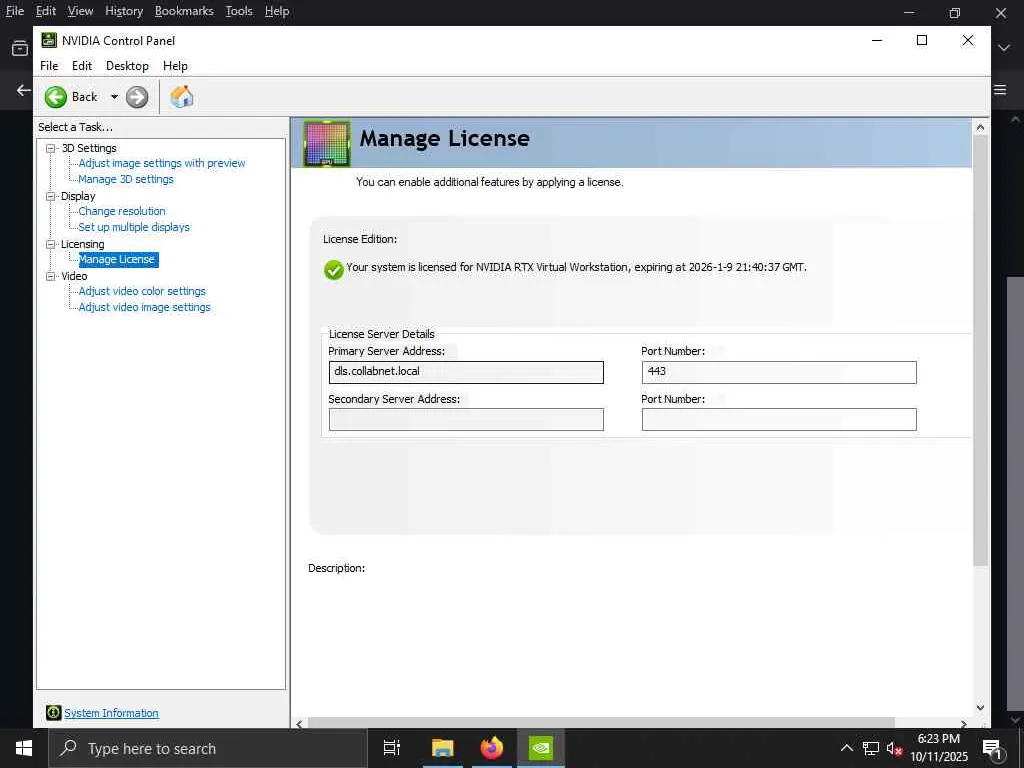Click the Manage License GPU header icon
This screenshot has width=1024, height=768.
pos(327,143)
